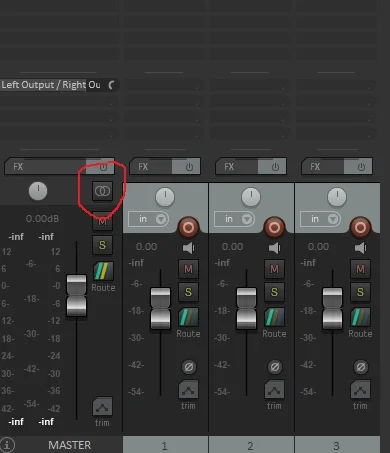This screenshot has width=390, height=453.
Task: Open envelope trim icon on track 3
Action: click(x=360, y=389)
